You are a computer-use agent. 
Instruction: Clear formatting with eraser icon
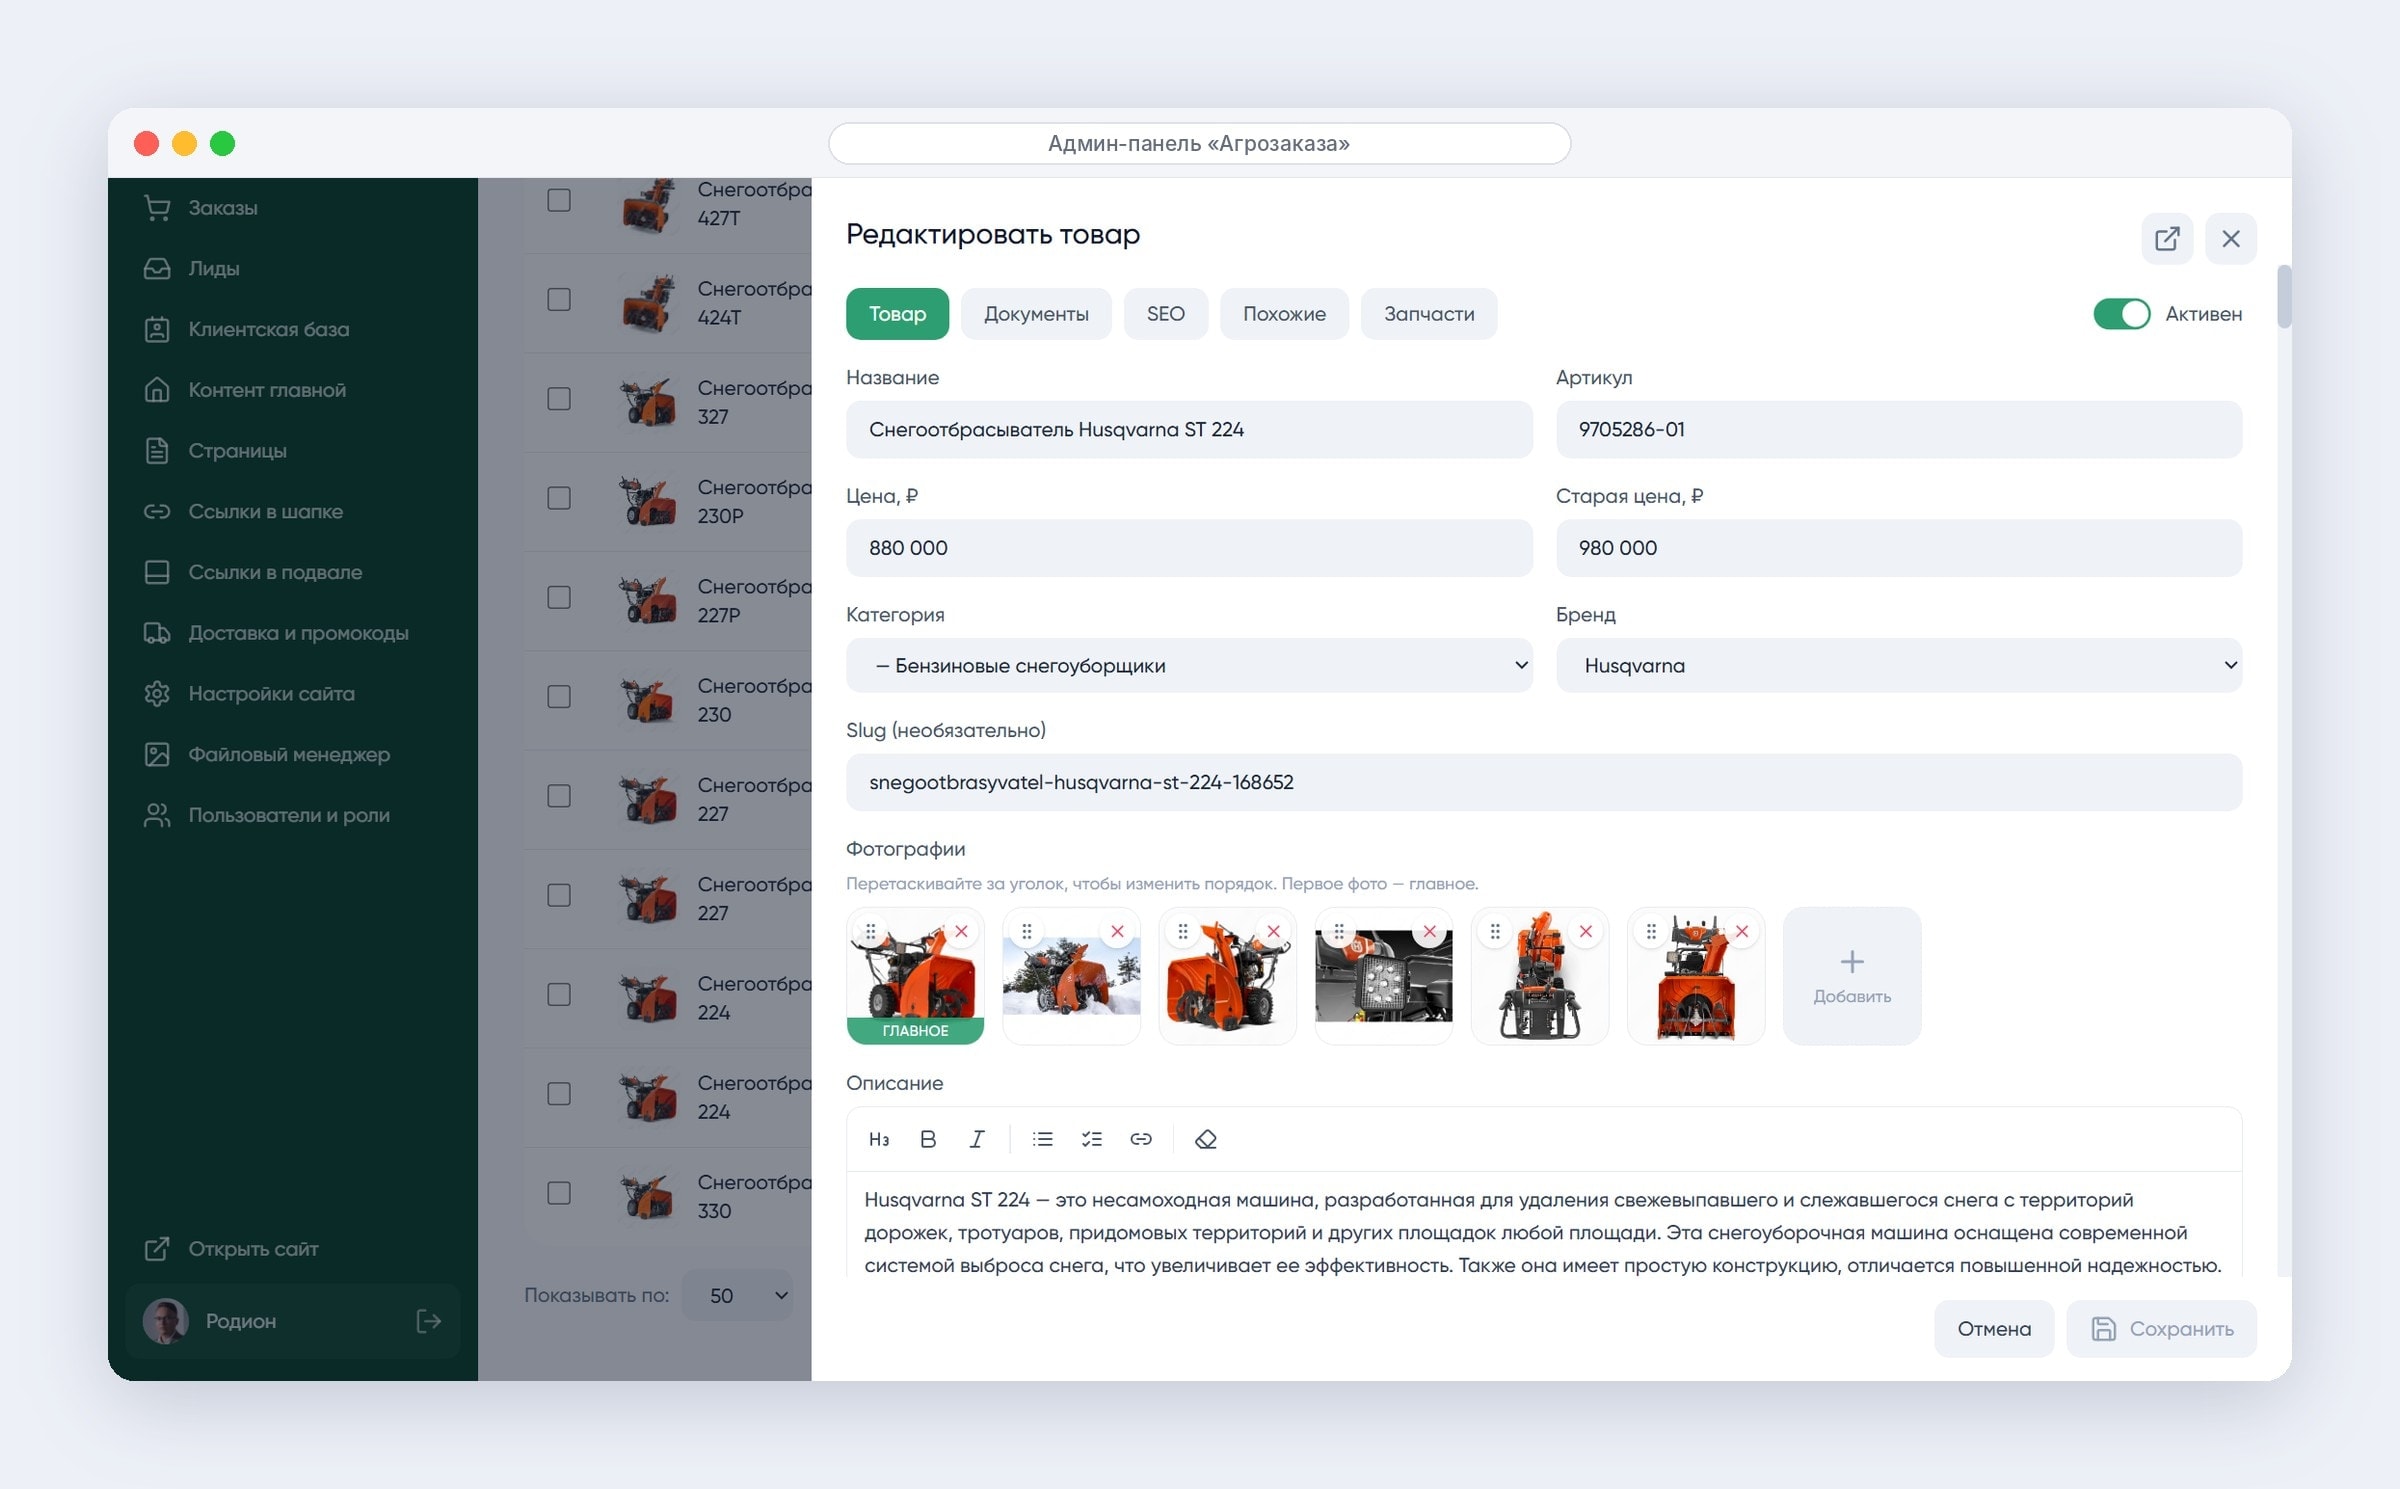pyautogui.click(x=1206, y=1139)
